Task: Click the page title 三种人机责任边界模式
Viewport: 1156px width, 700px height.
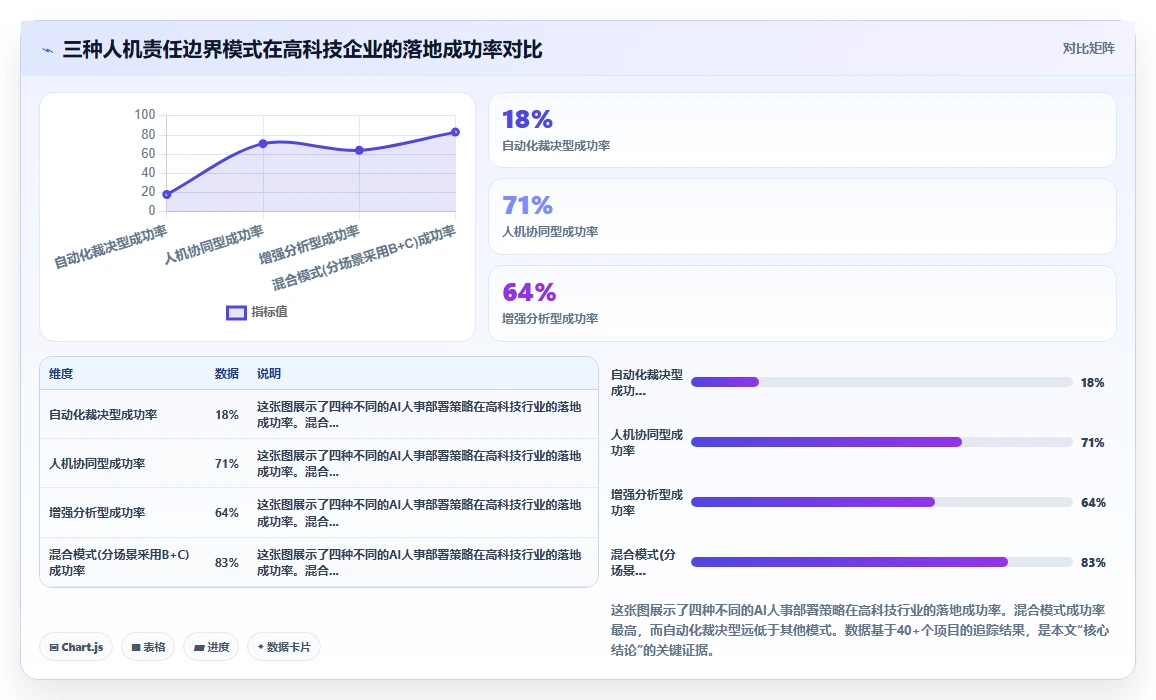Action: pos(302,49)
